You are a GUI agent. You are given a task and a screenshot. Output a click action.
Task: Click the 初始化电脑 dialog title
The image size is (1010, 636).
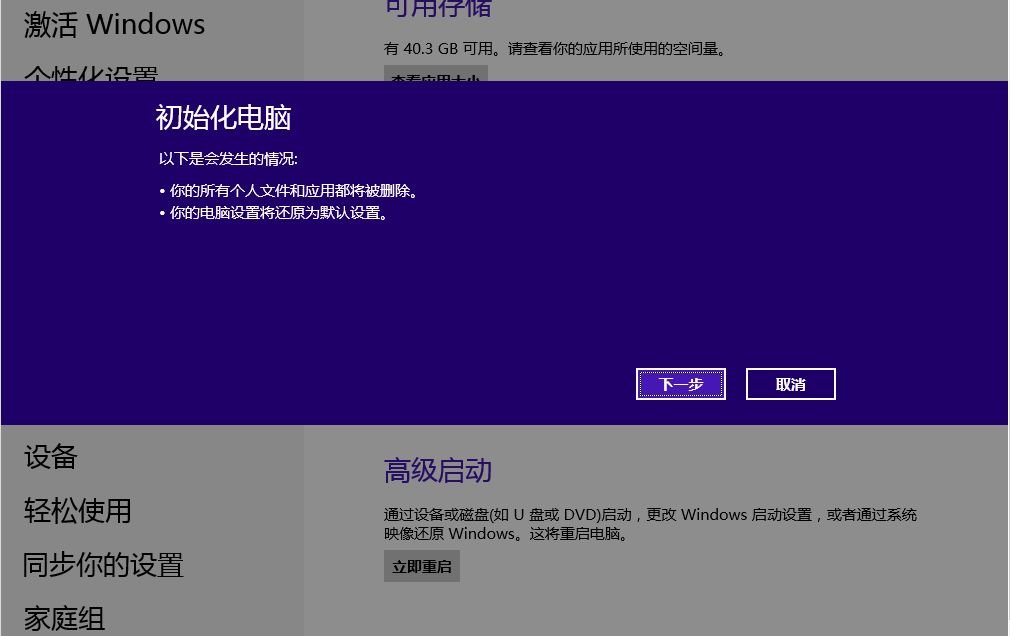pyautogui.click(x=224, y=118)
